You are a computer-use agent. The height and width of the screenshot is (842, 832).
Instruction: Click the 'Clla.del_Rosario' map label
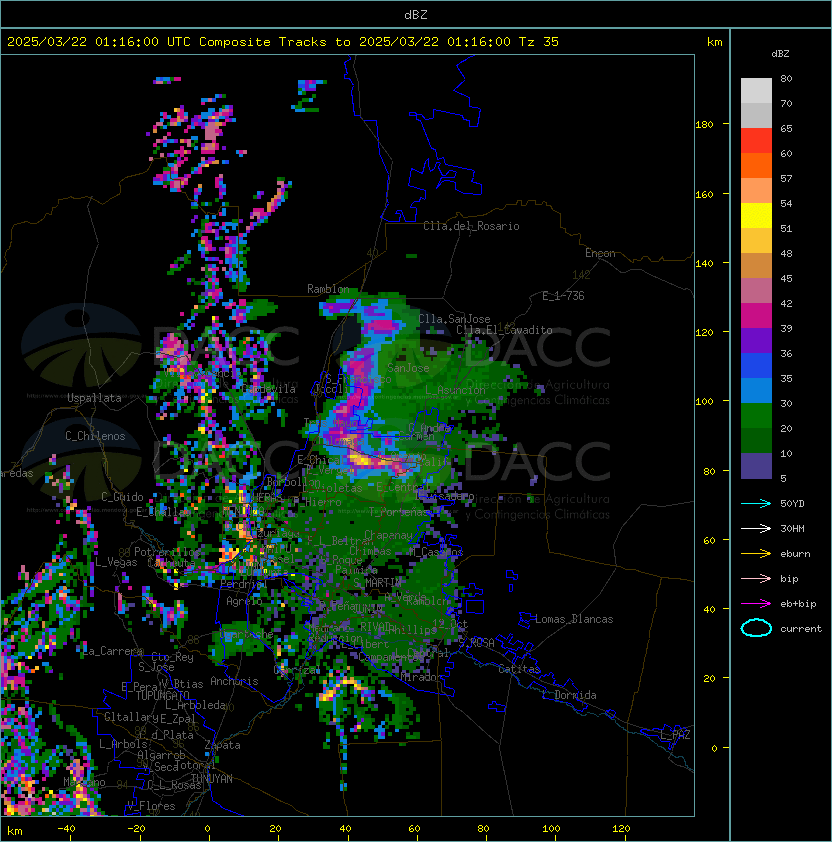click(x=471, y=226)
